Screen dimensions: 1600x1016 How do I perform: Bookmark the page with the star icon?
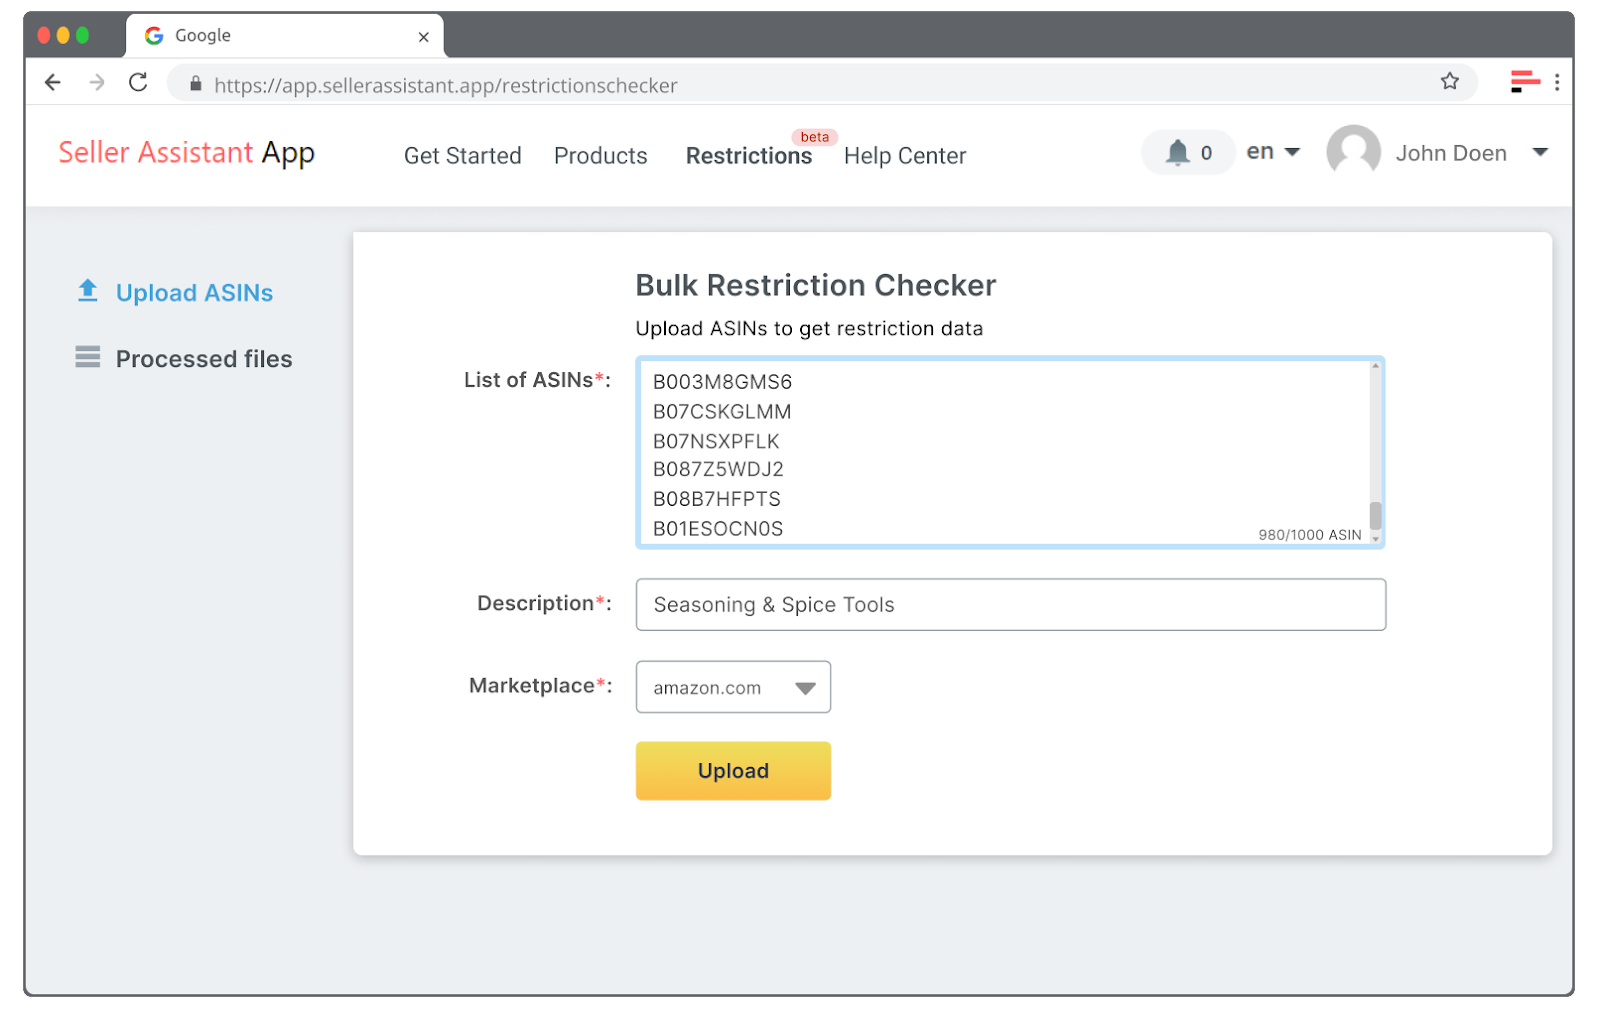1449,82
